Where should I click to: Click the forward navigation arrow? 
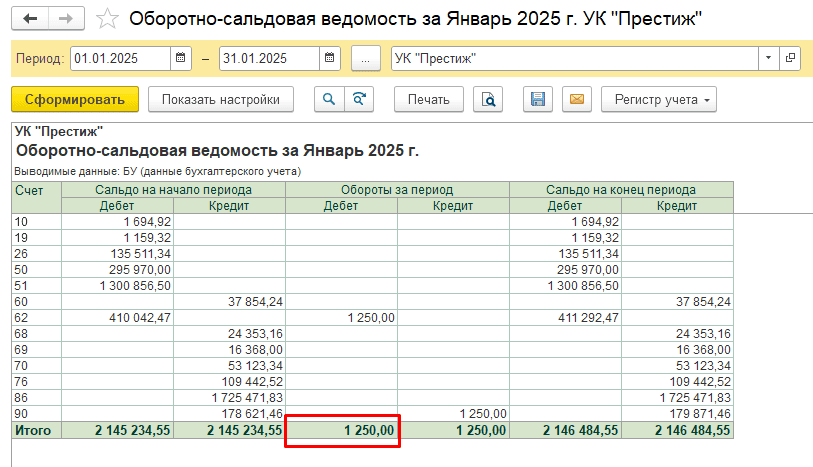coord(66,19)
